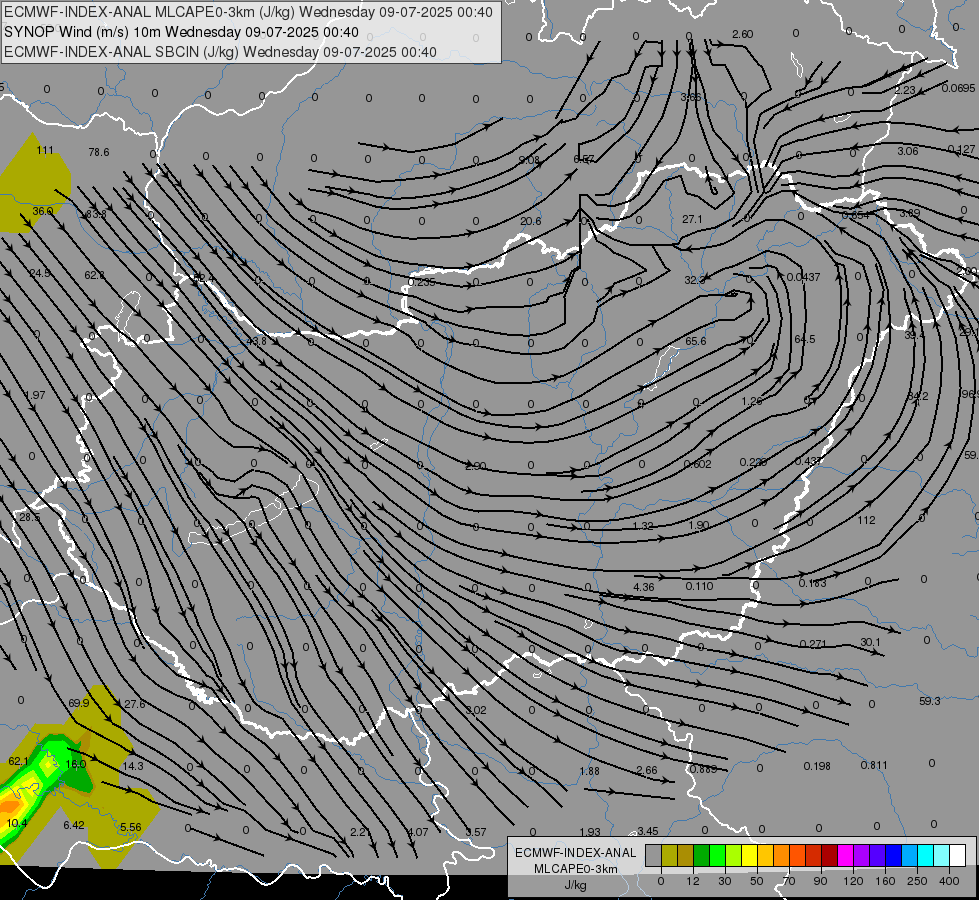Click the map value 0.110
The width and height of the screenshot is (979, 900).
tap(699, 586)
